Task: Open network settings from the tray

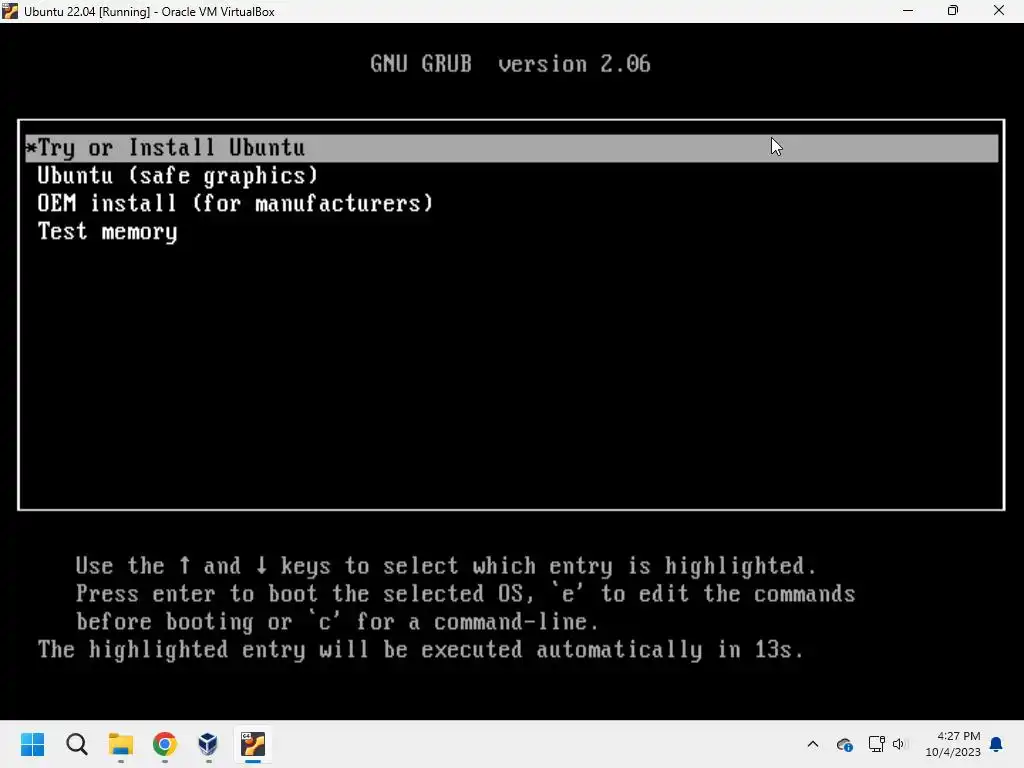Action: pos(876,744)
